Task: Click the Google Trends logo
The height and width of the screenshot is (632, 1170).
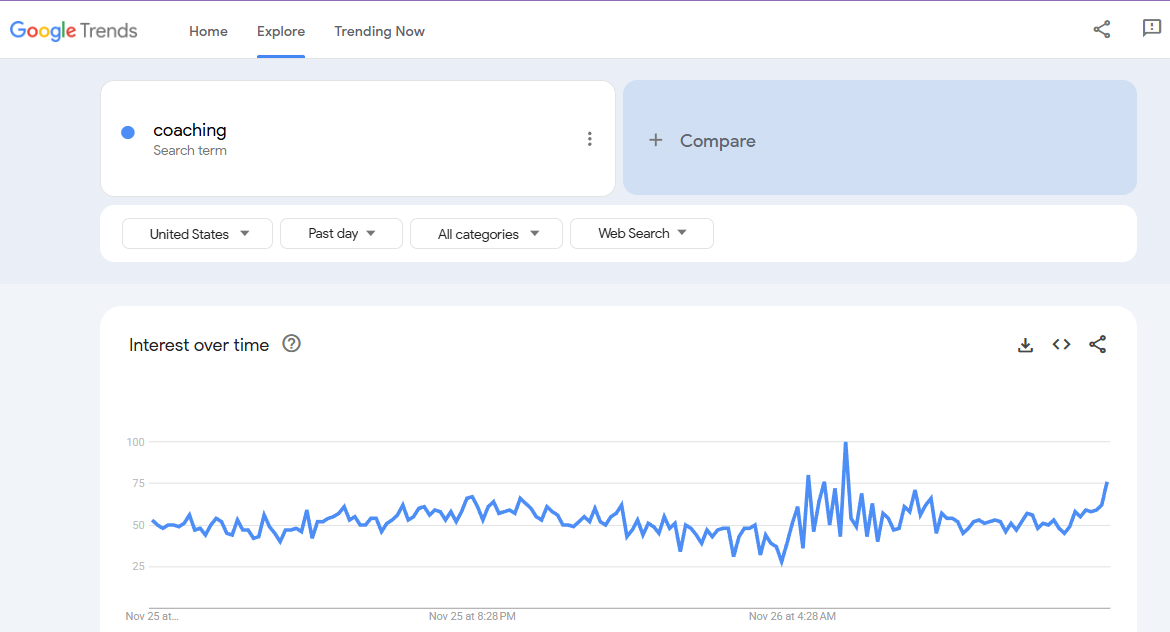Action: 73,31
